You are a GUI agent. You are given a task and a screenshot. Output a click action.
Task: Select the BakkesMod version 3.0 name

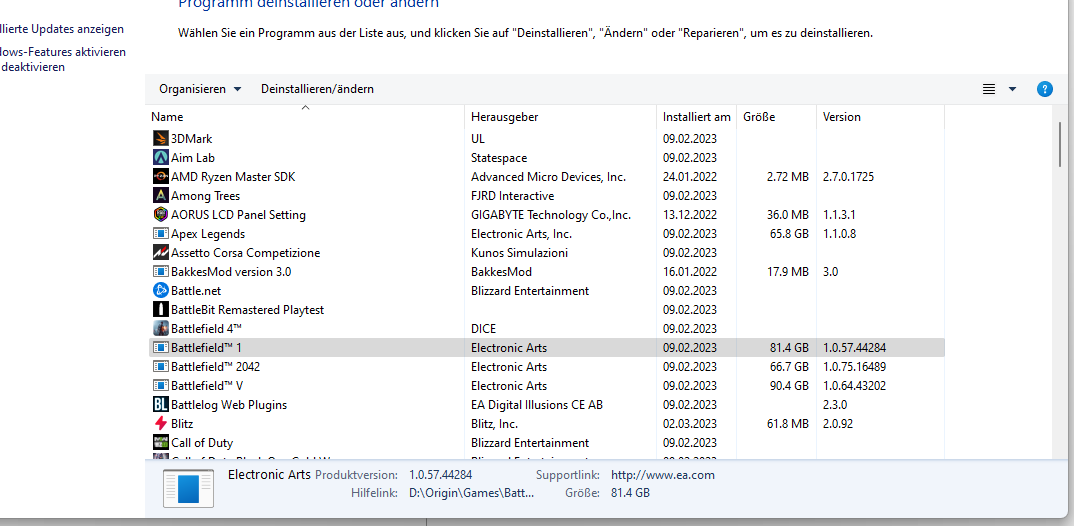pos(231,272)
